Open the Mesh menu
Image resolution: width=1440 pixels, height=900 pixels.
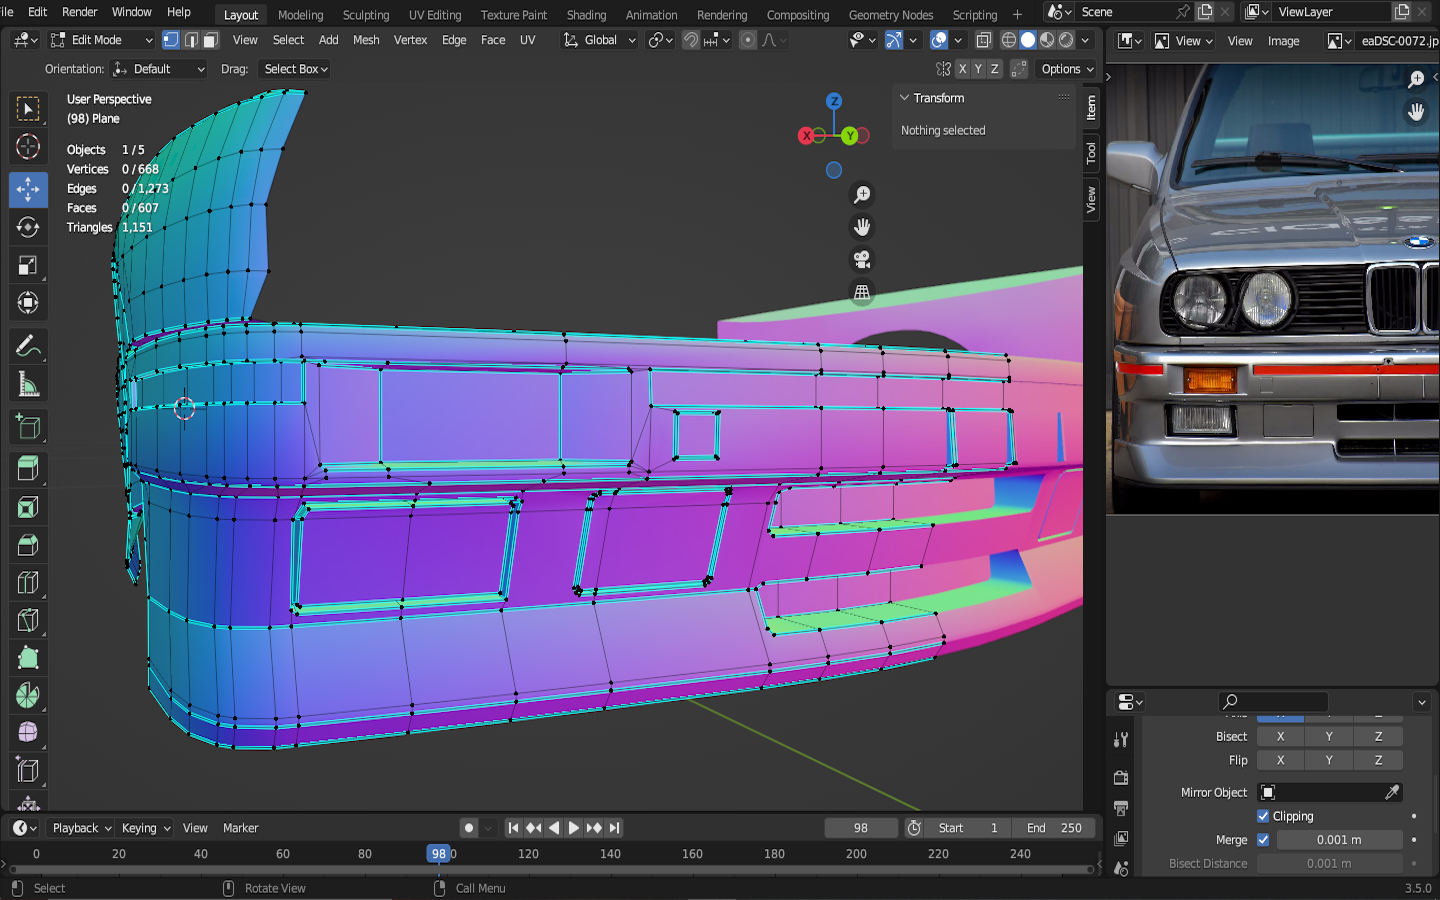click(366, 40)
